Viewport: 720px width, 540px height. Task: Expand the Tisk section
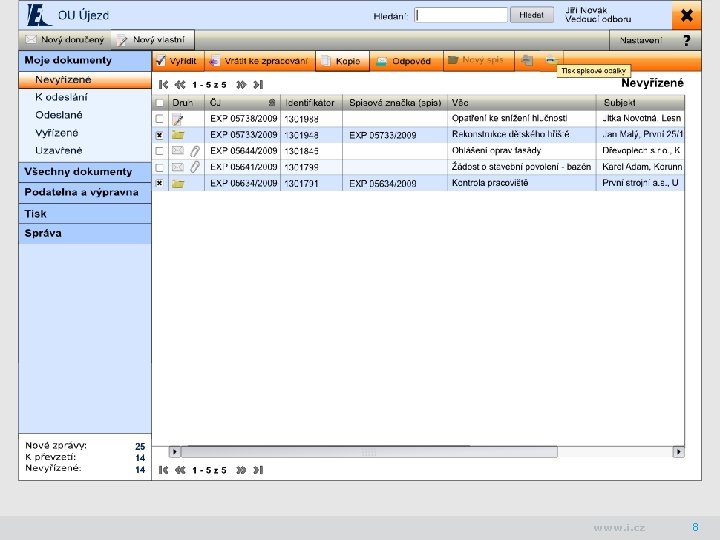pos(85,214)
